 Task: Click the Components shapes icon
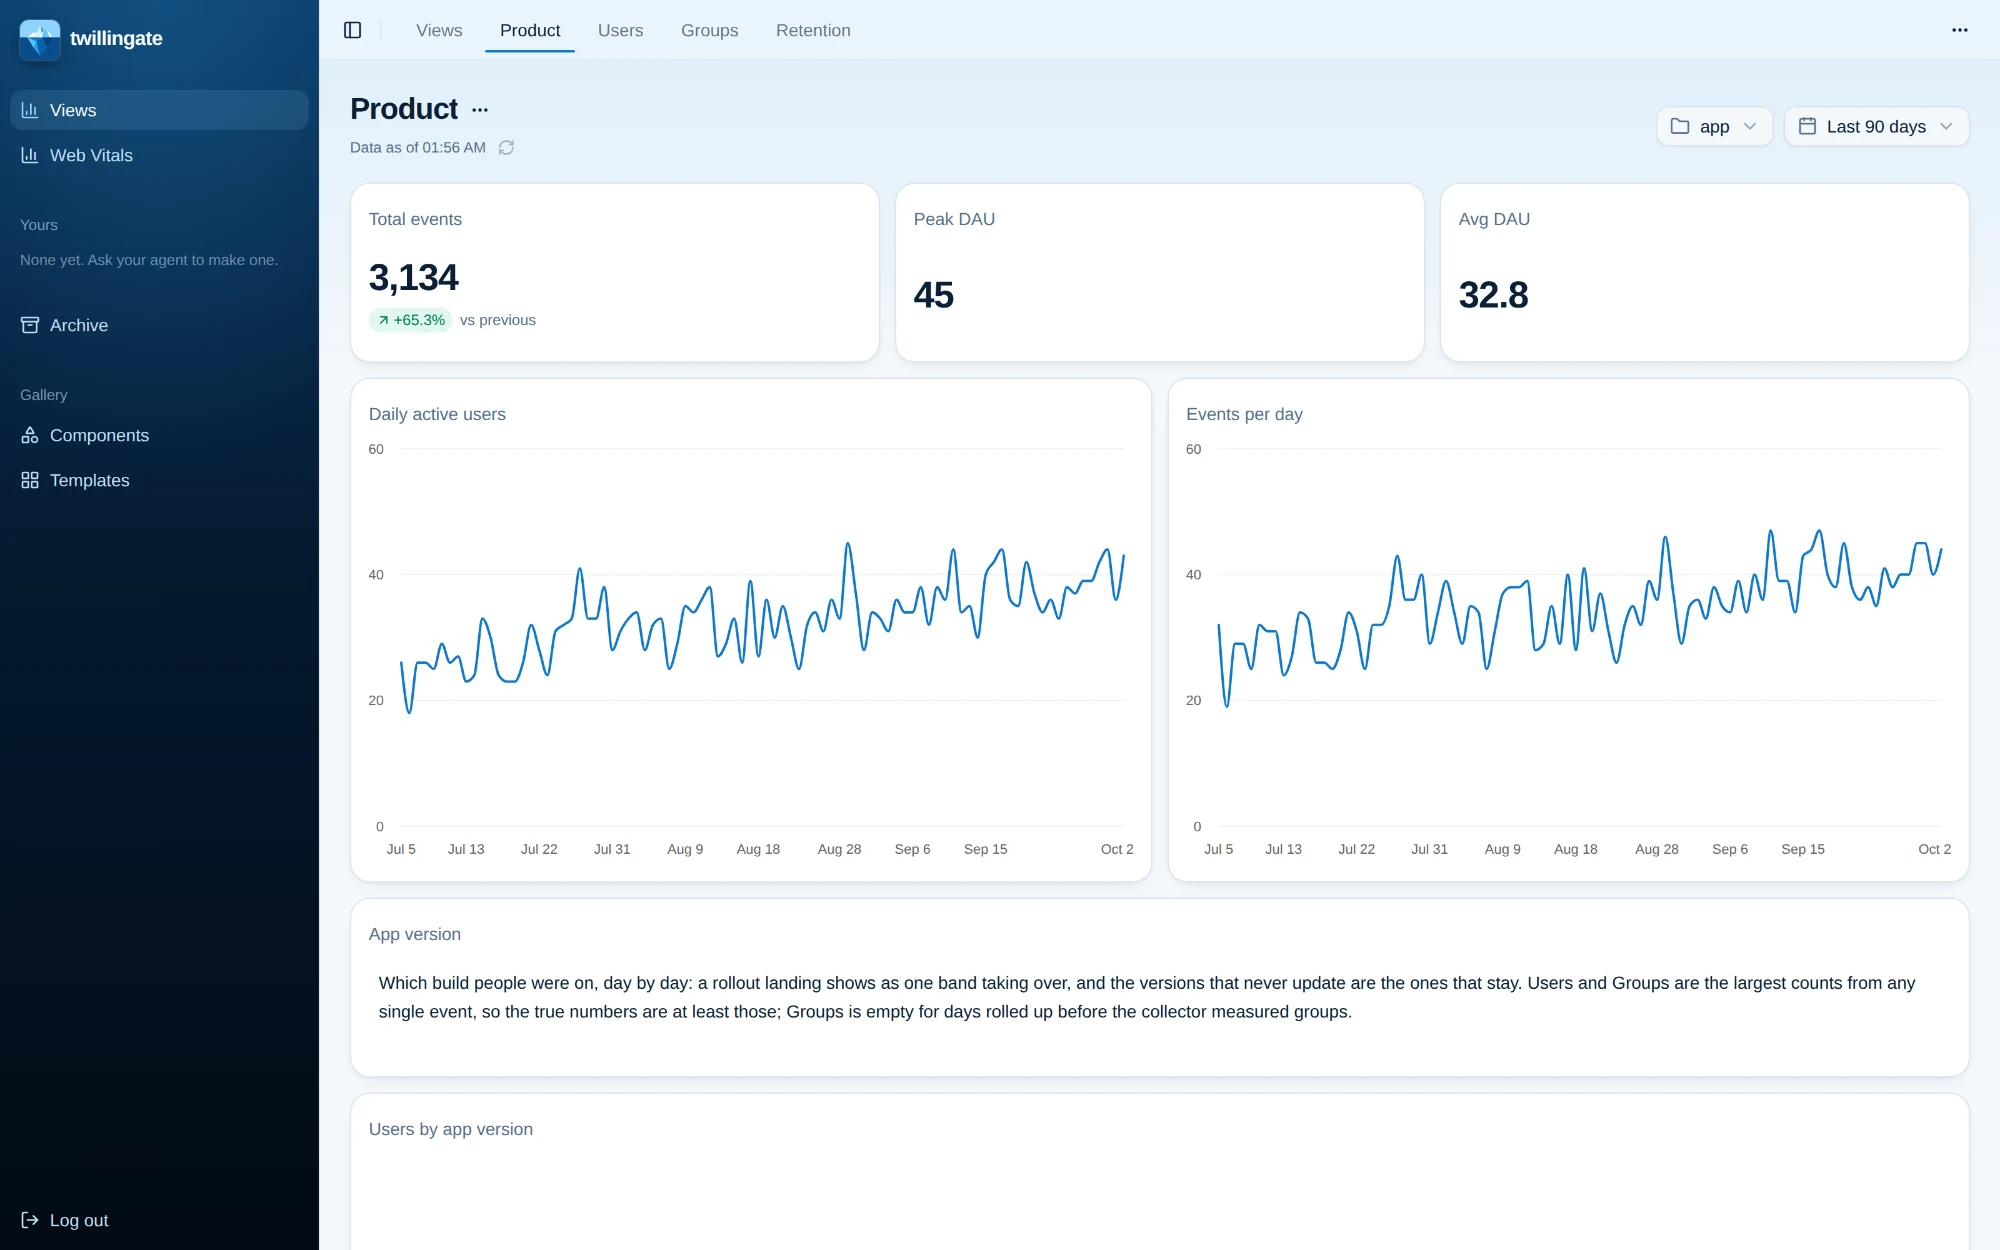coord(30,435)
